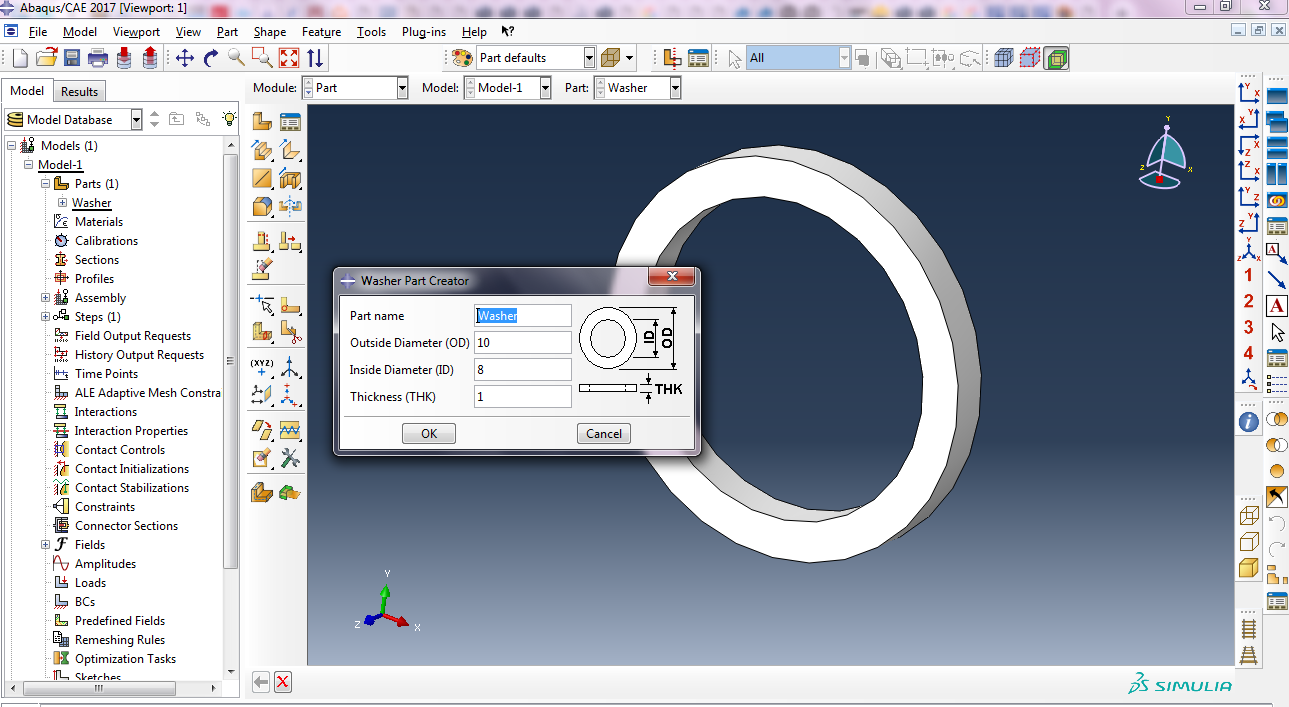Edit the Outside Diameter input field
This screenshot has height=707, width=1289.
point(522,342)
